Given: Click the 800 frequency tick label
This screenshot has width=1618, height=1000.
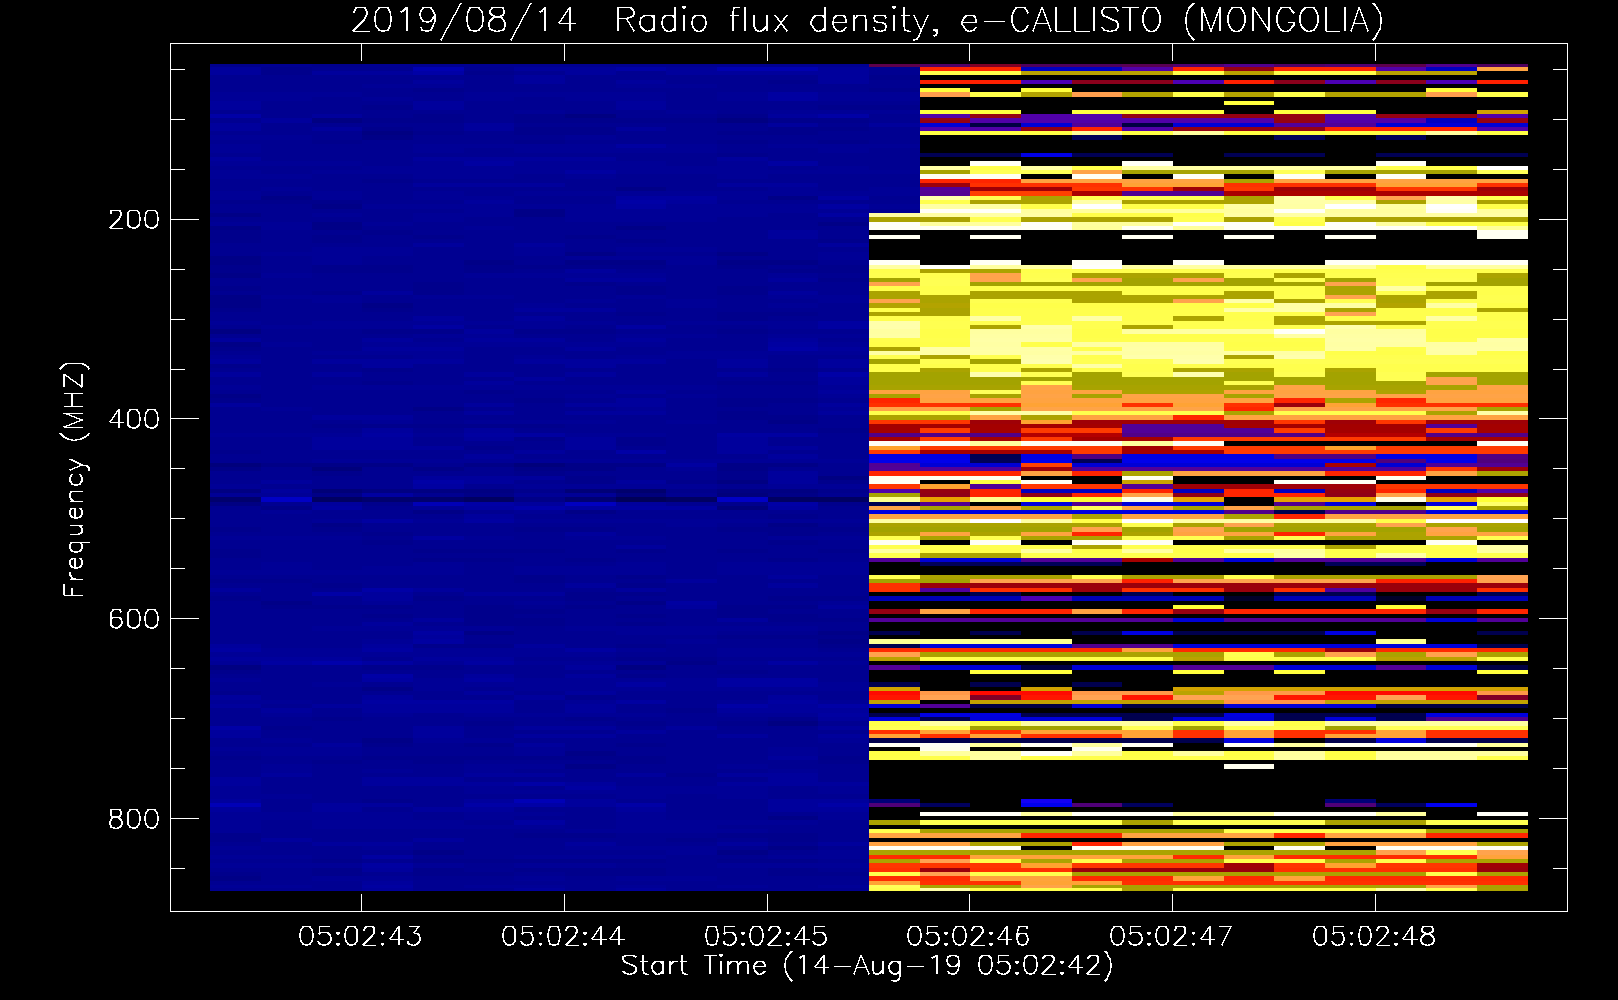Looking at the screenshot, I should (134, 819).
